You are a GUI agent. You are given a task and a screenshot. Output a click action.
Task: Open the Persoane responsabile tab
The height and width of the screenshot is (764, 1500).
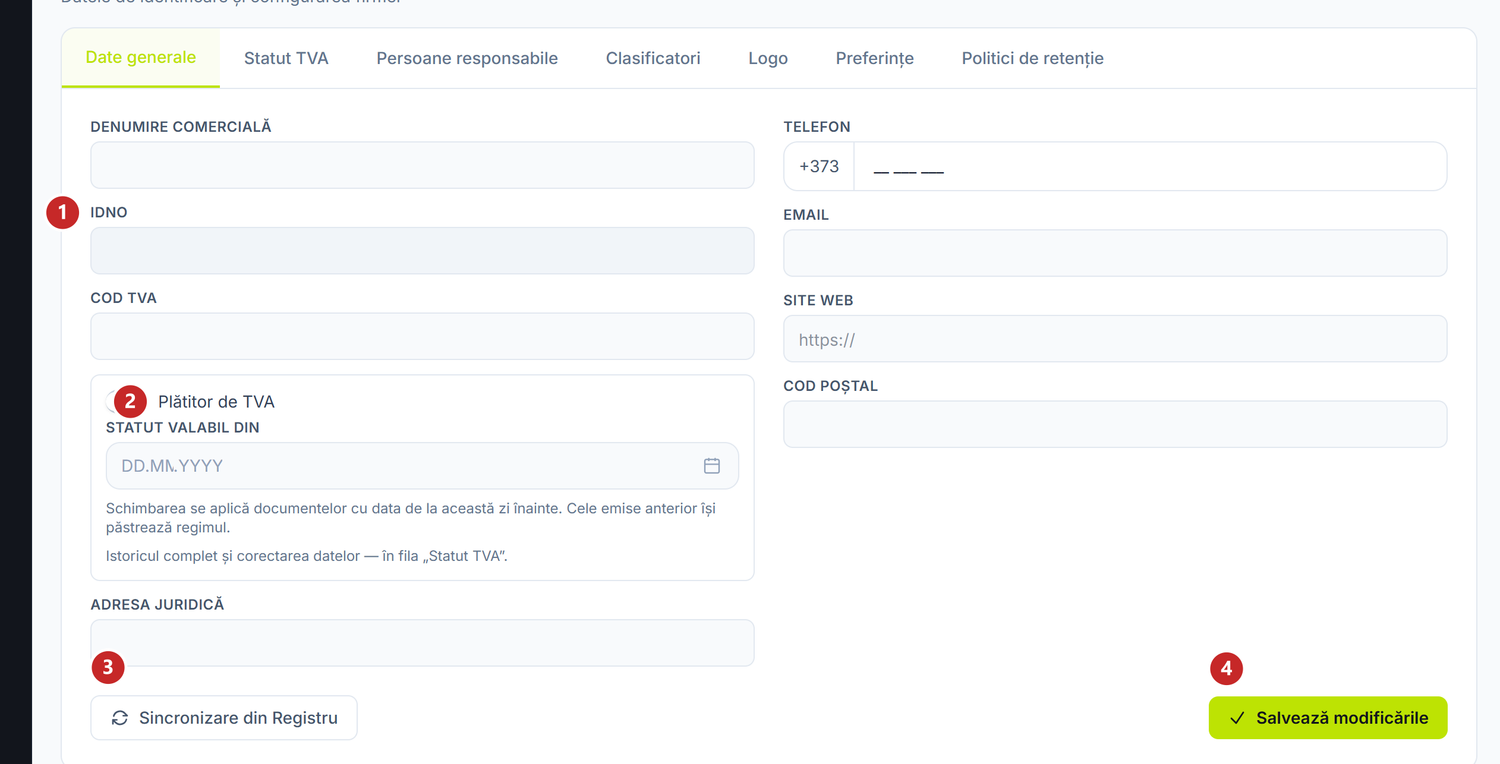click(467, 58)
